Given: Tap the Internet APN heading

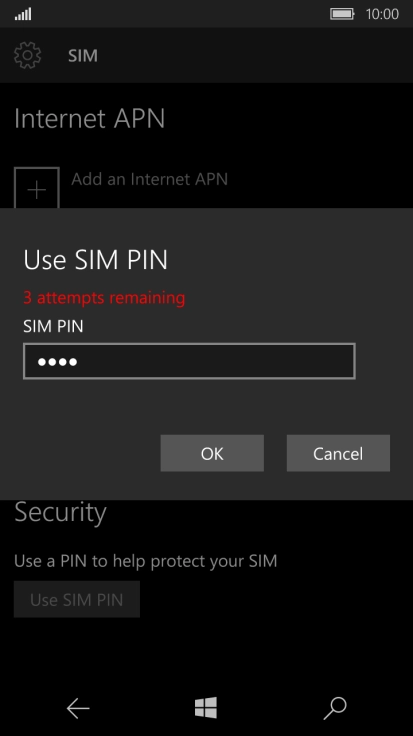Looking at the screenshot, I should pos(90,118).
